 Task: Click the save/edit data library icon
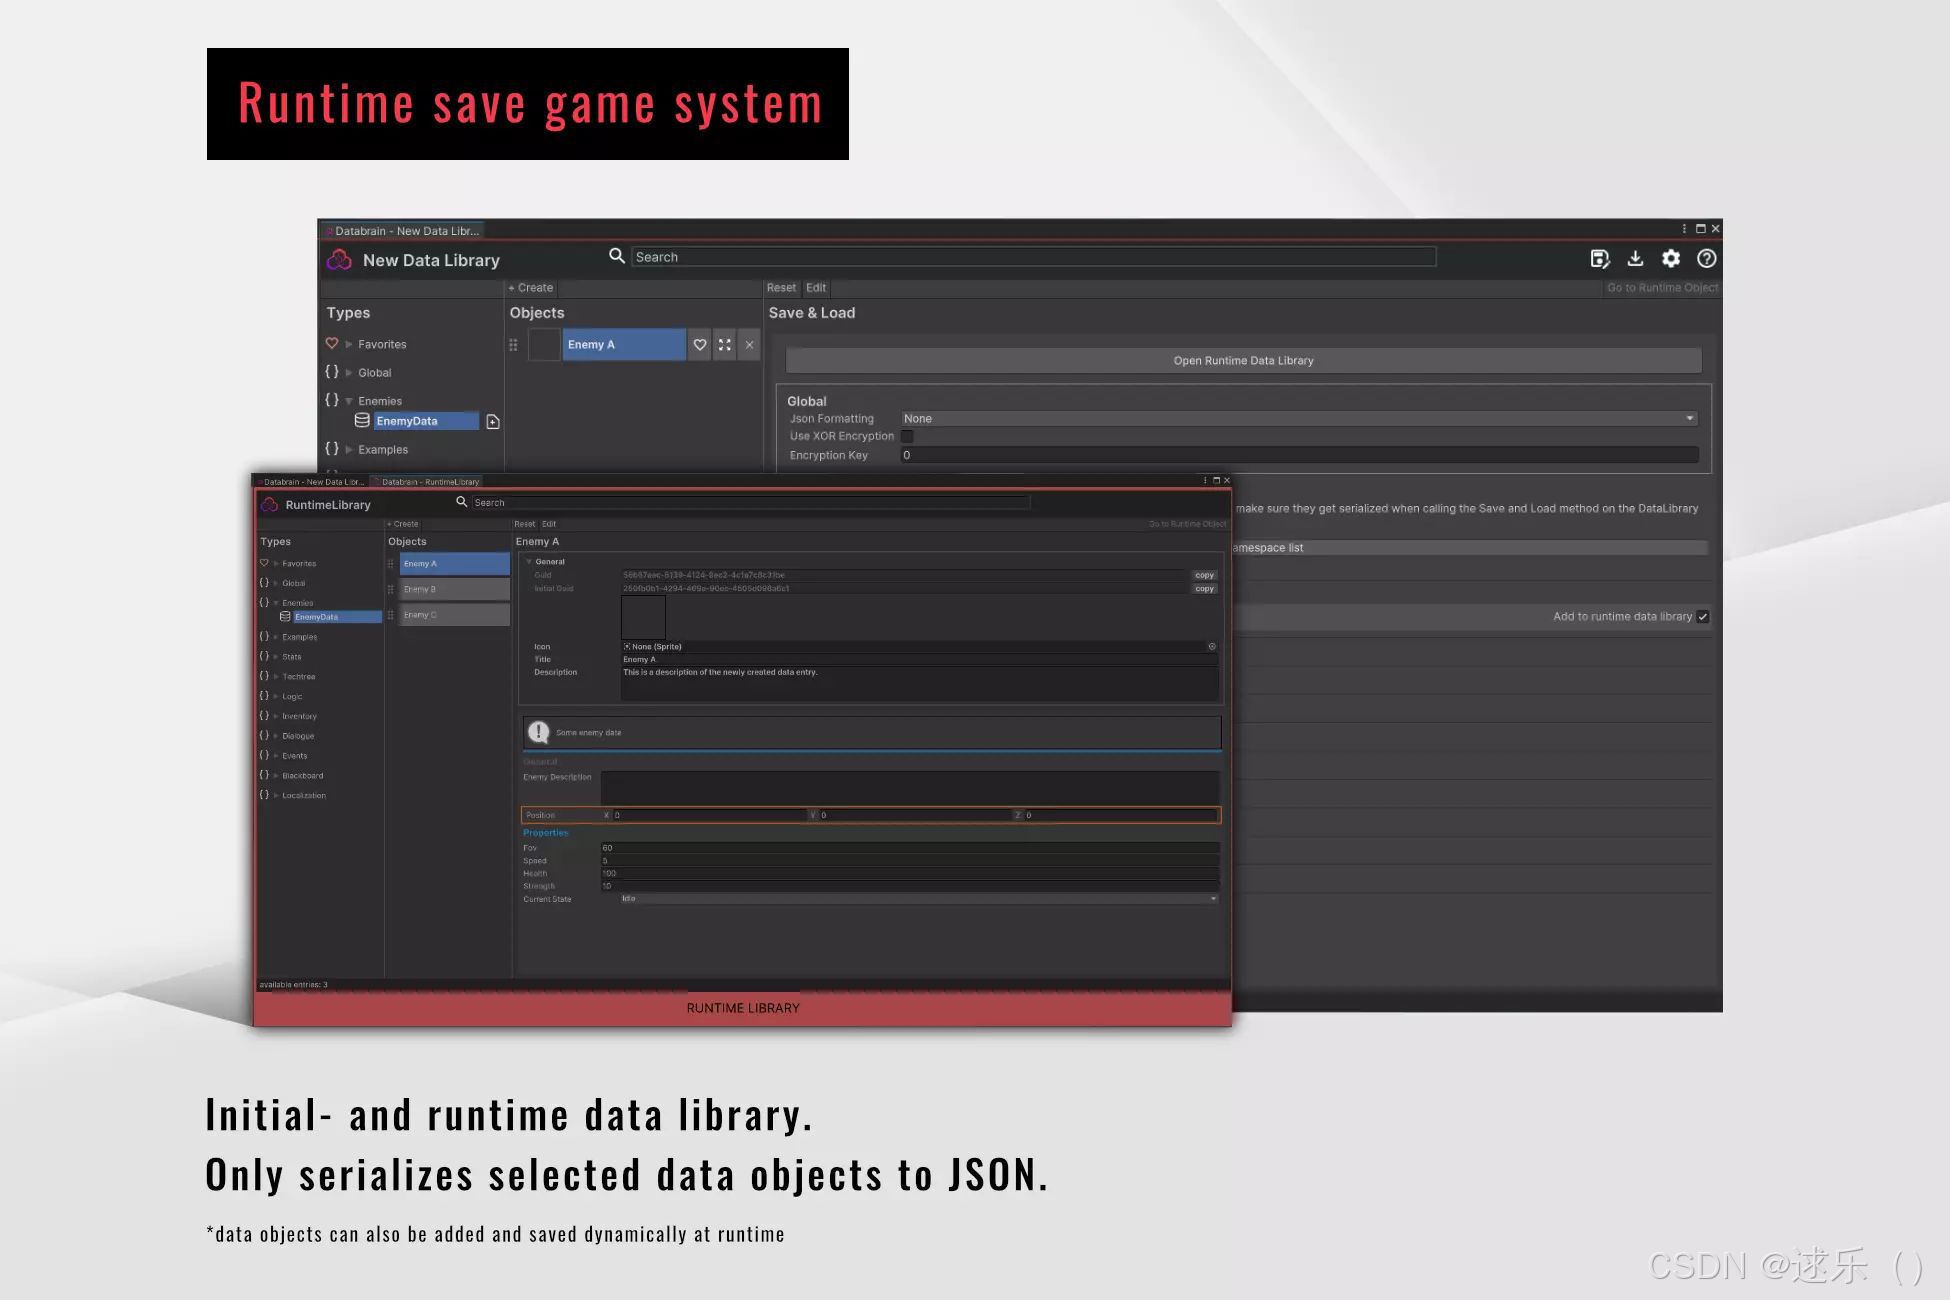(x=1599, y=259)
